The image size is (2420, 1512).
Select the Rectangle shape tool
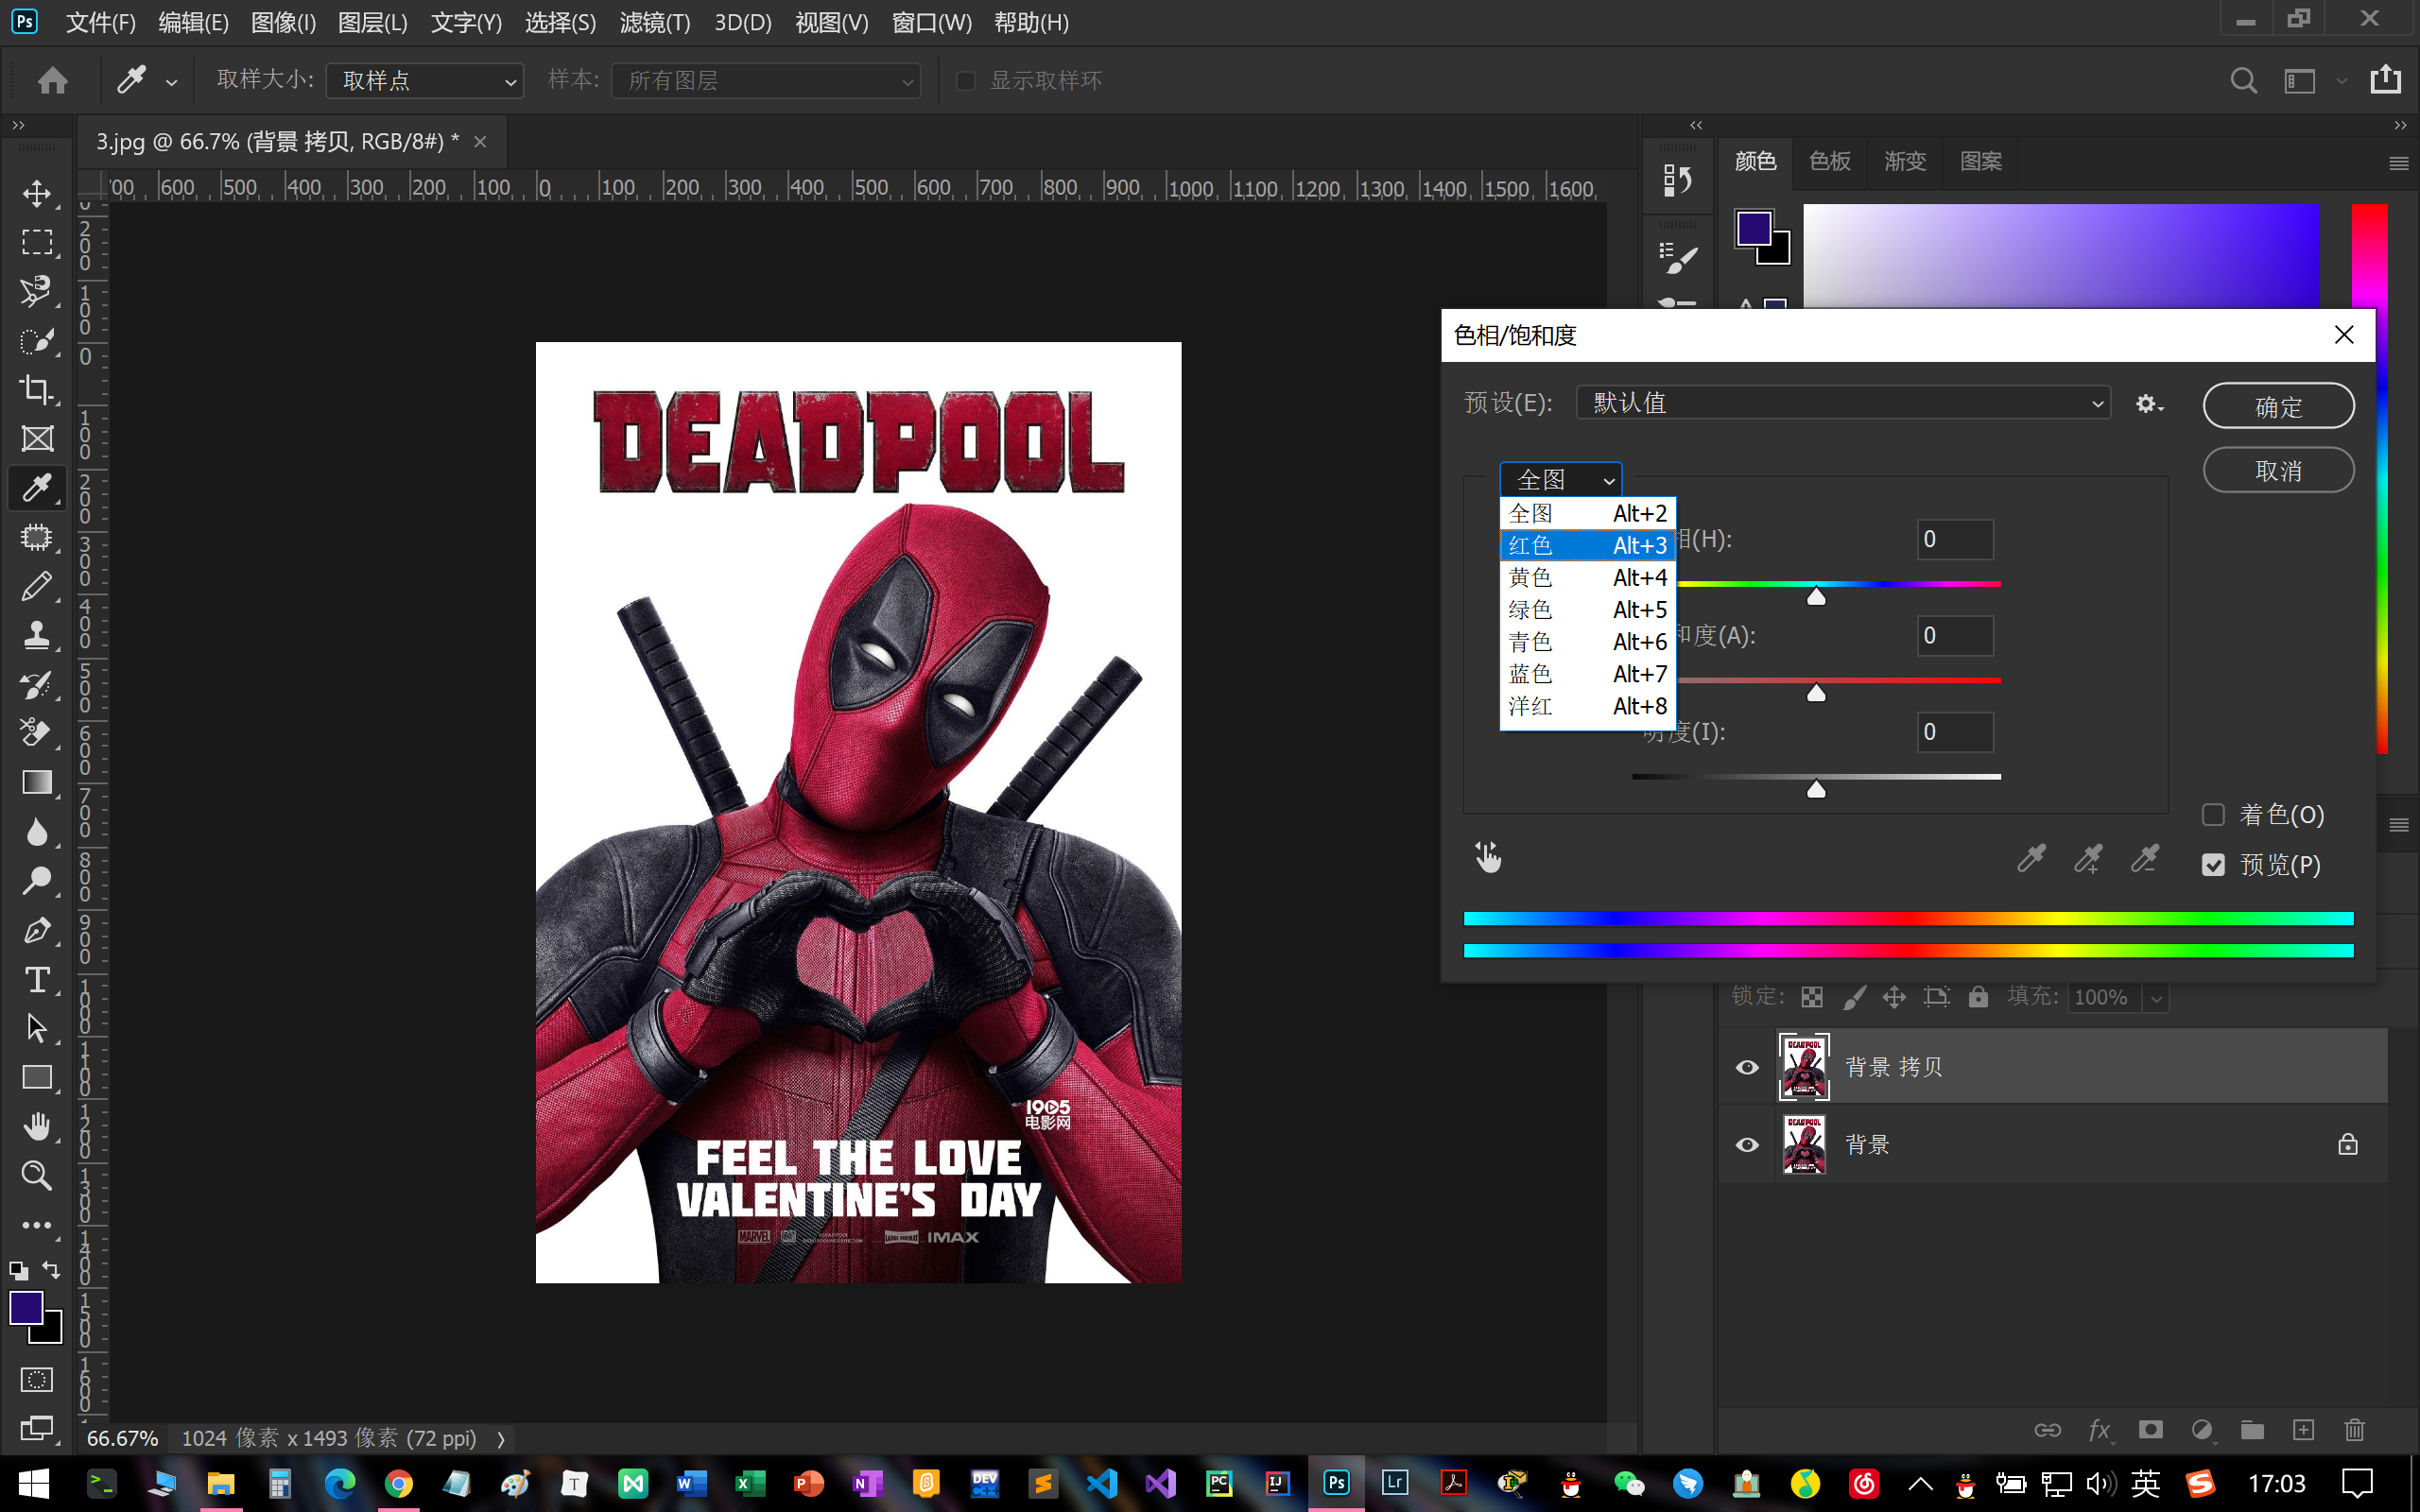(x=37, y=1077)
